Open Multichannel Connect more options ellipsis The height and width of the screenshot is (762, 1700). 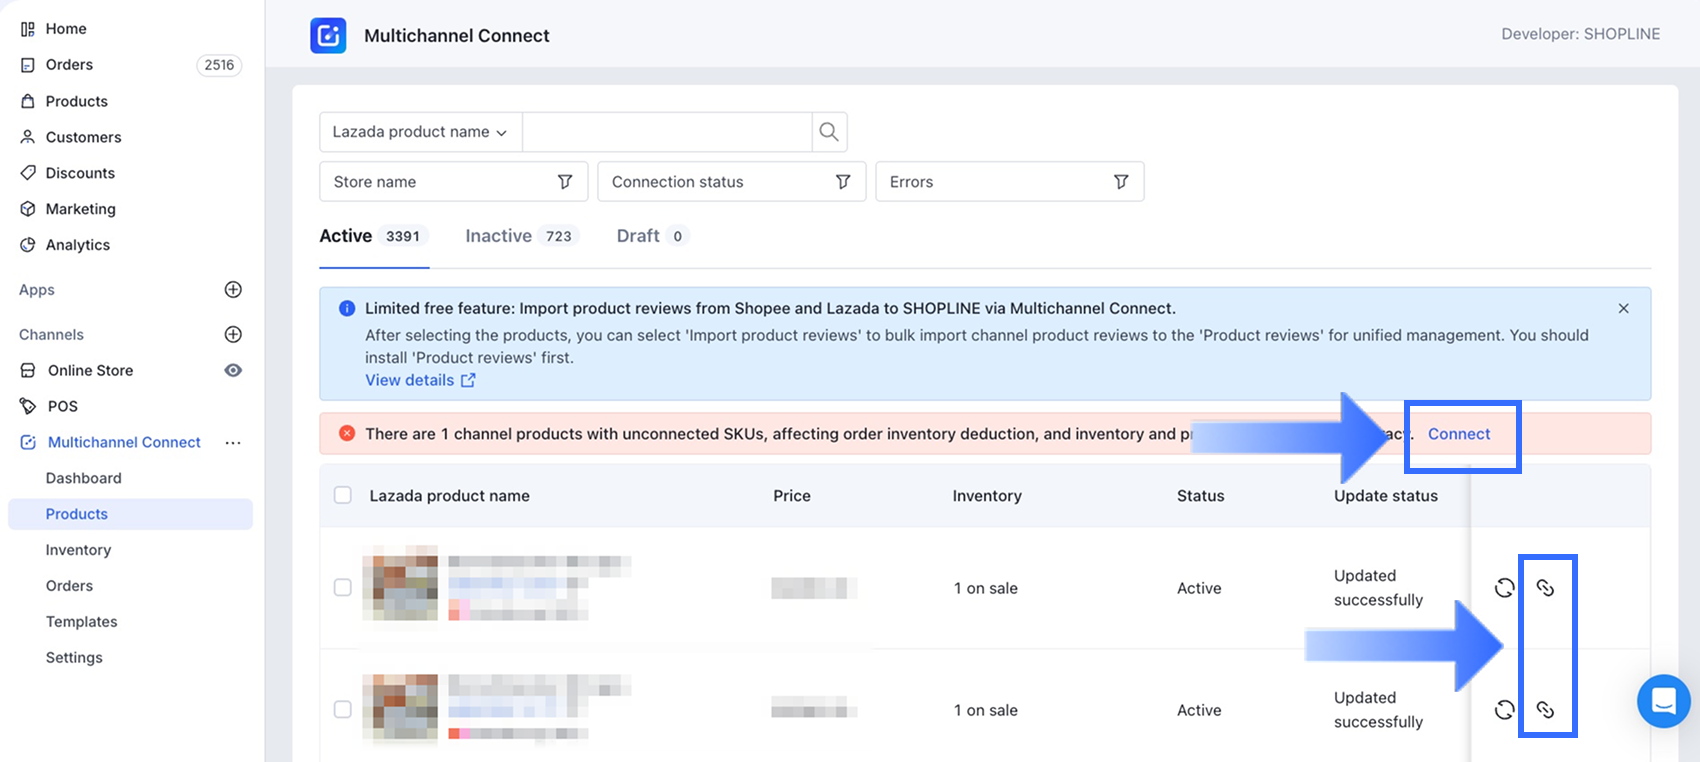pos(233,442)
